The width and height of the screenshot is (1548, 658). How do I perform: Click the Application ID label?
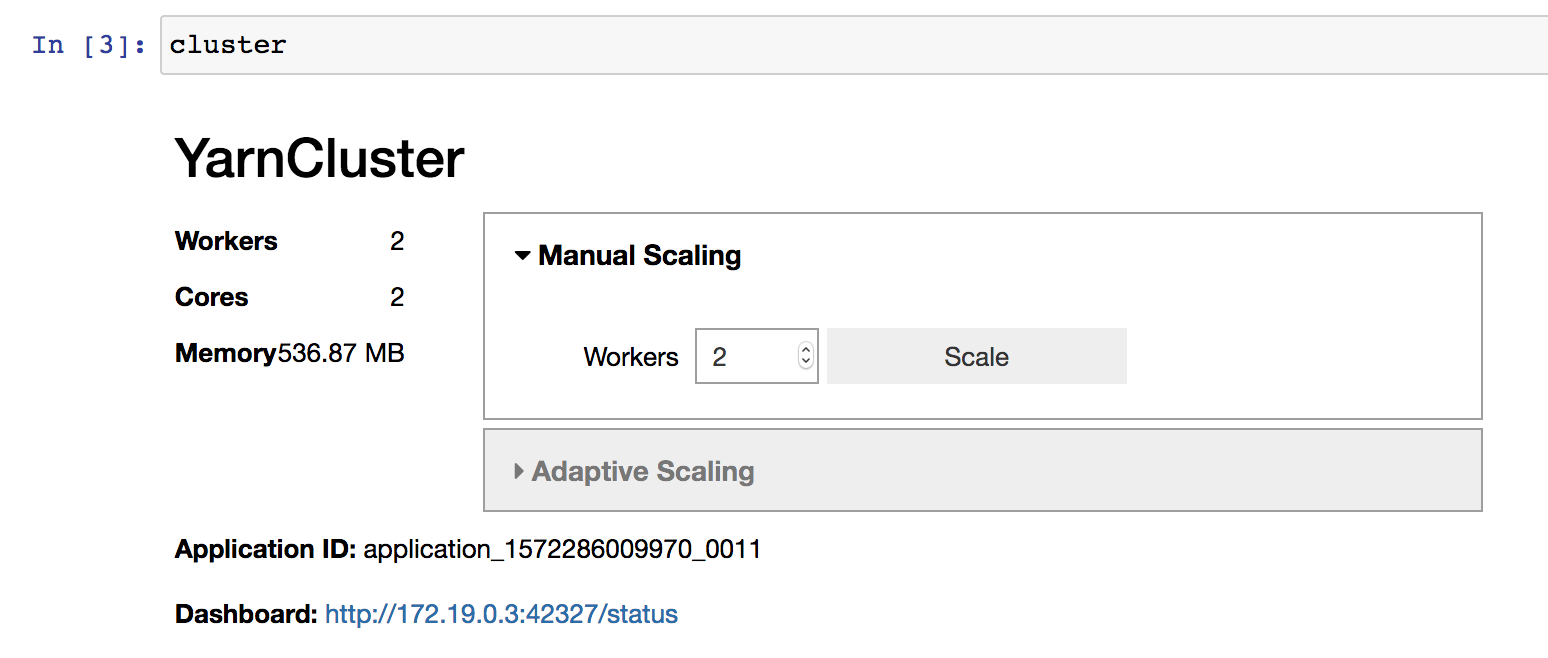coord(265,550)
